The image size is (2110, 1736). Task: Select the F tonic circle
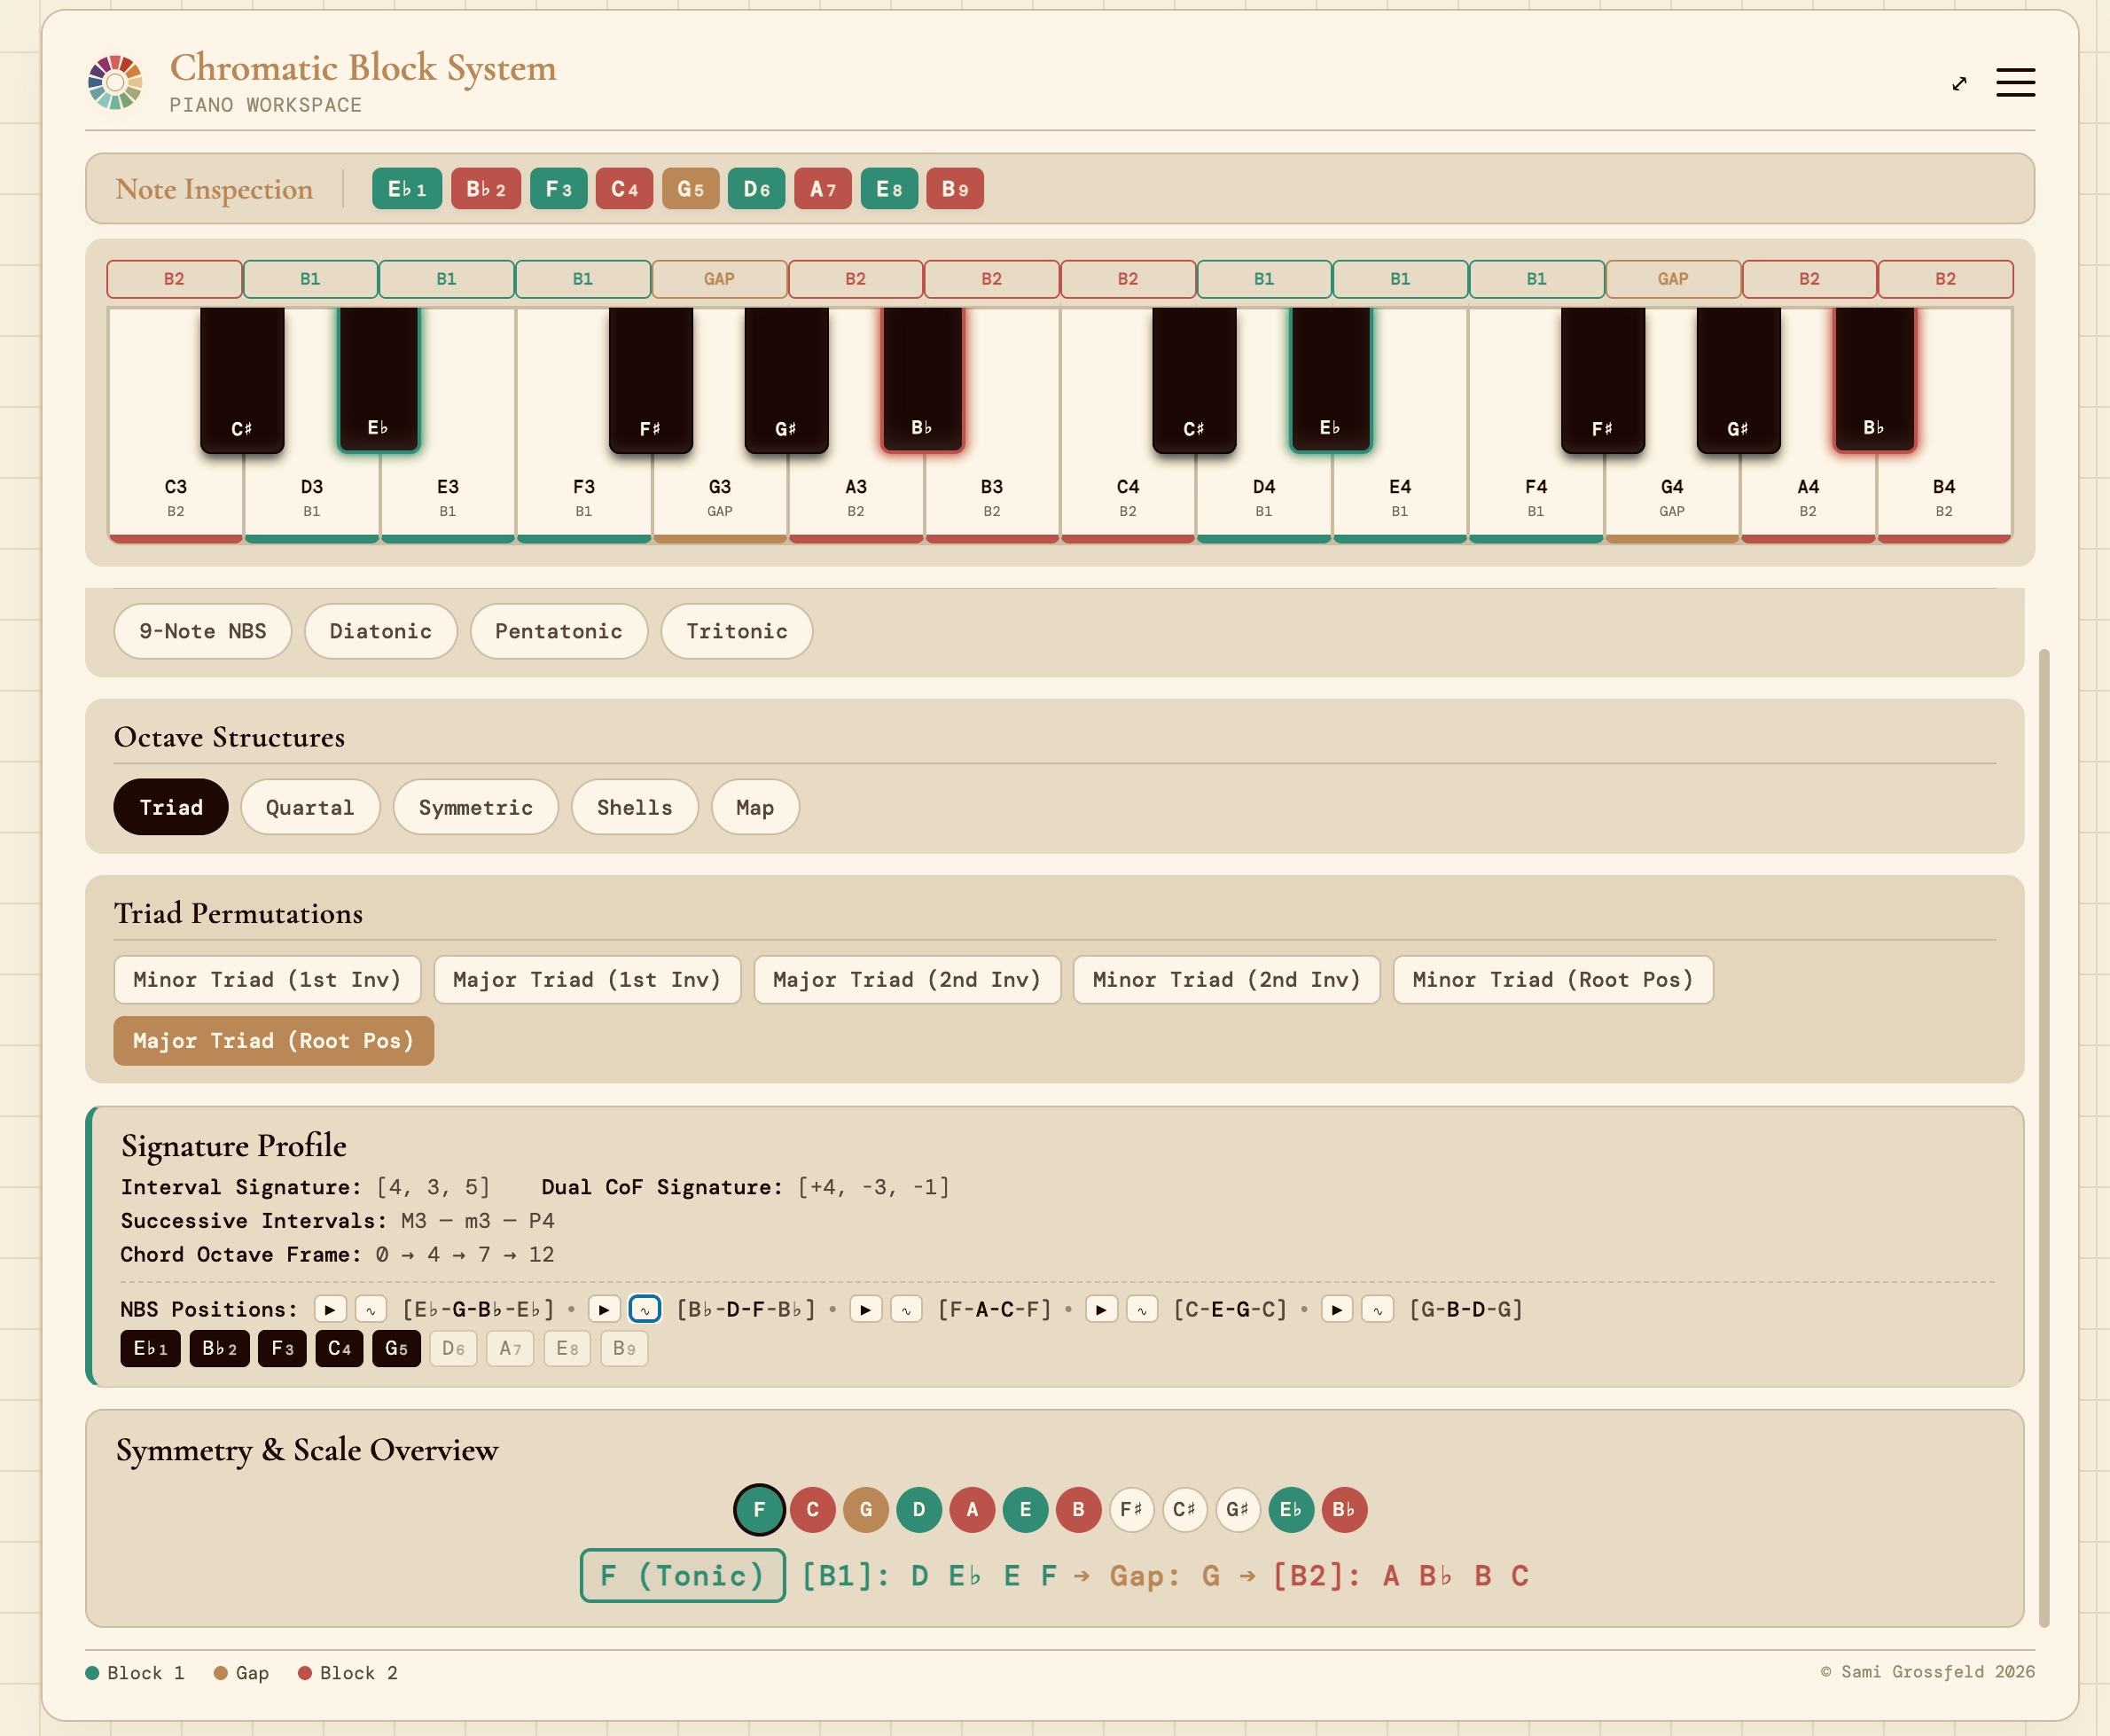pos(759,1510)
